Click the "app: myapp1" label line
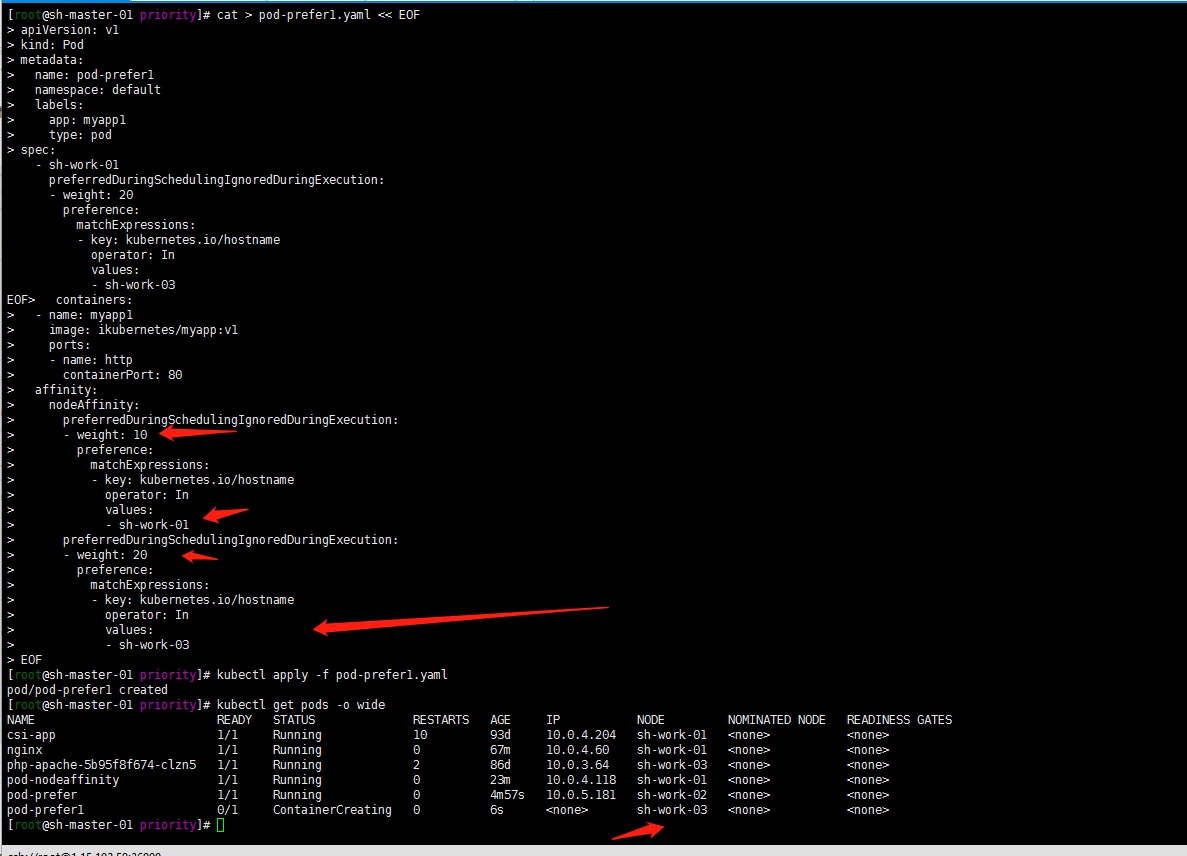This screenshot has width=1187, height=856. 88,120
